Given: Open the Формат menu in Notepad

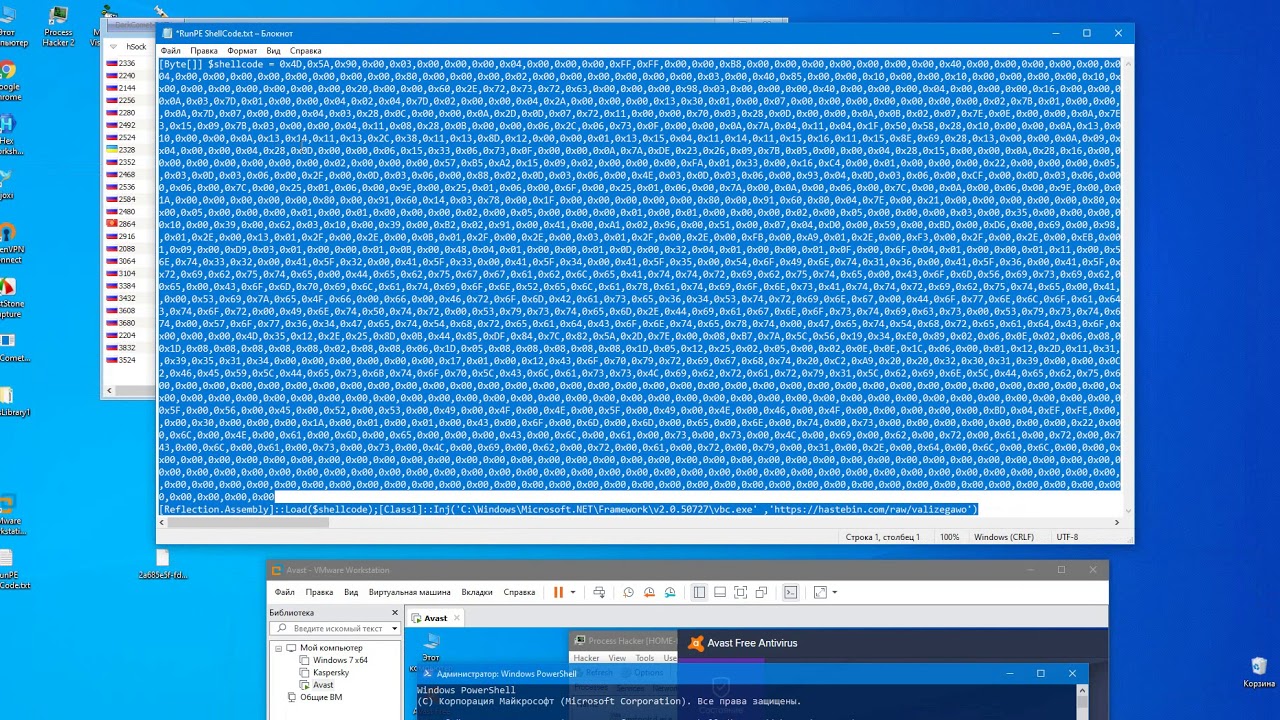Looking at the screenshot, I should [x=242, y=50].
